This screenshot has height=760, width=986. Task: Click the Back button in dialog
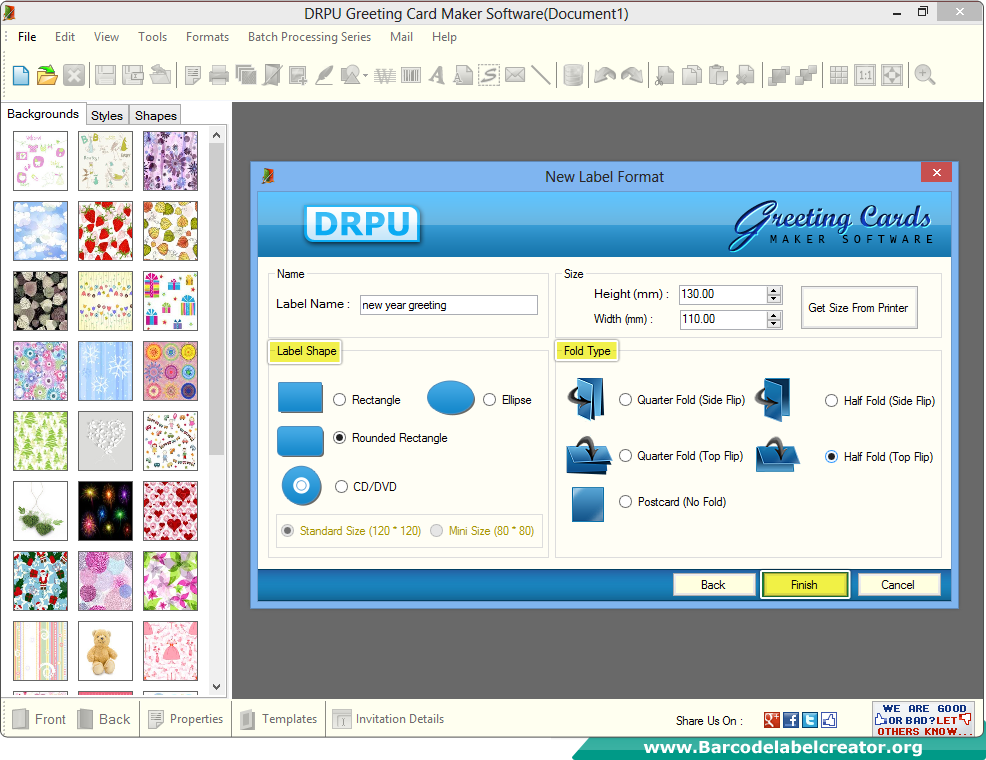713,585
